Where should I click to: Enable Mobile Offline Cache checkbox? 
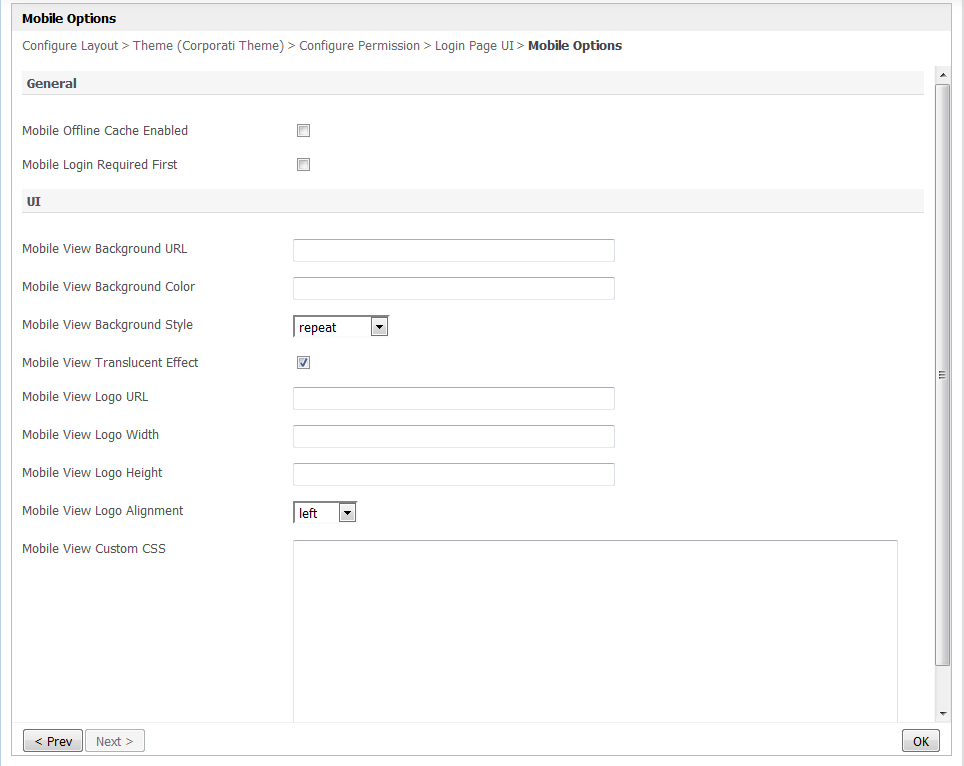[303, 131]
